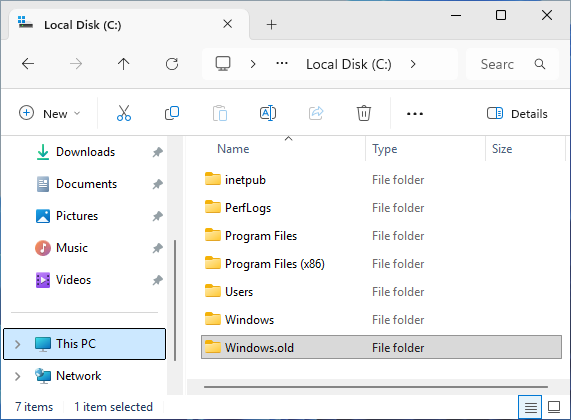This screenshot has height=420, width=571.
Task: Go up one folder level arrow
Action: (x=124, y=64)
